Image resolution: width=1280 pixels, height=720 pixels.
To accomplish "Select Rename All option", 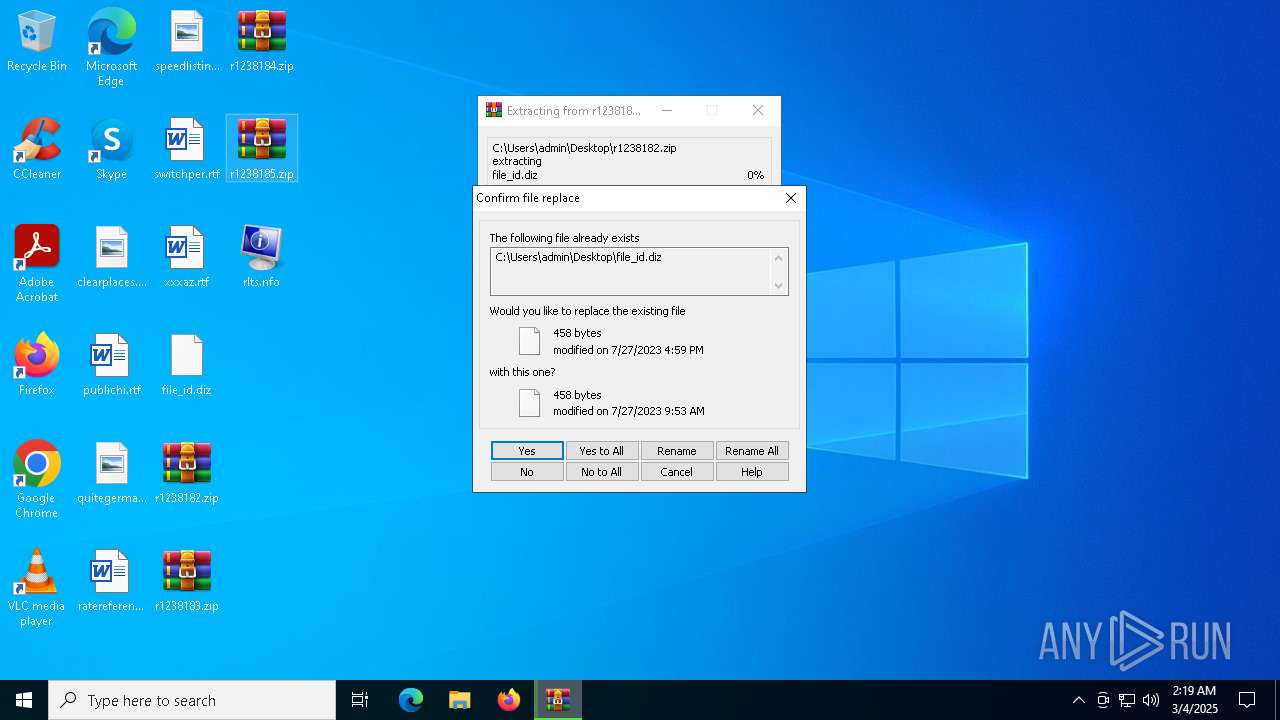I will (x=752, y=451).
